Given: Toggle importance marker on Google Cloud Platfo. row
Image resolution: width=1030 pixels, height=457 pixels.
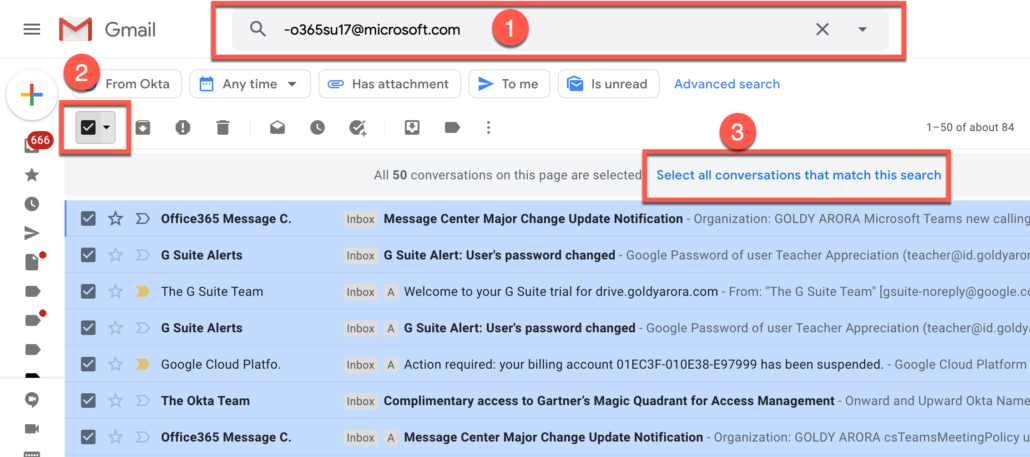Looking at the screenshot, I should coord(143,364).
